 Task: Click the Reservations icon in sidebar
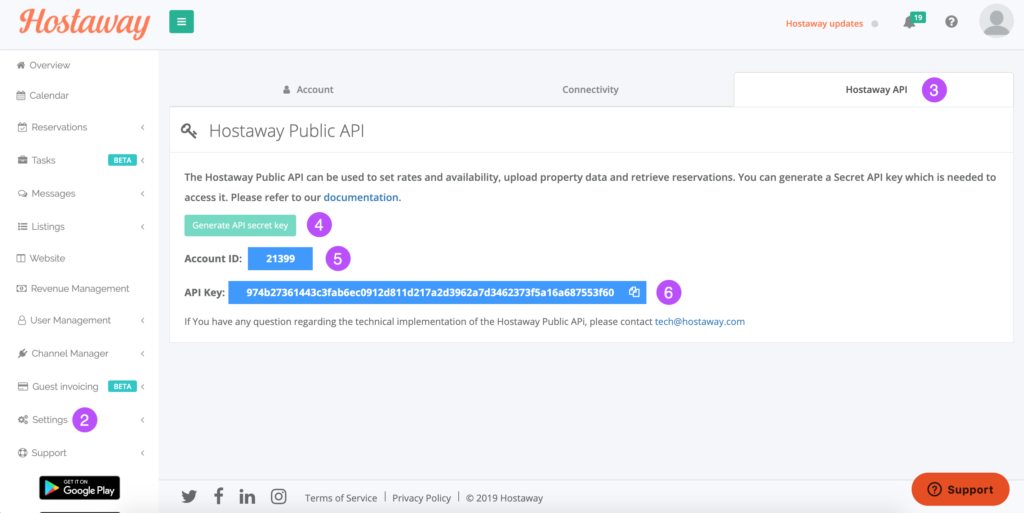pos(22,127)
